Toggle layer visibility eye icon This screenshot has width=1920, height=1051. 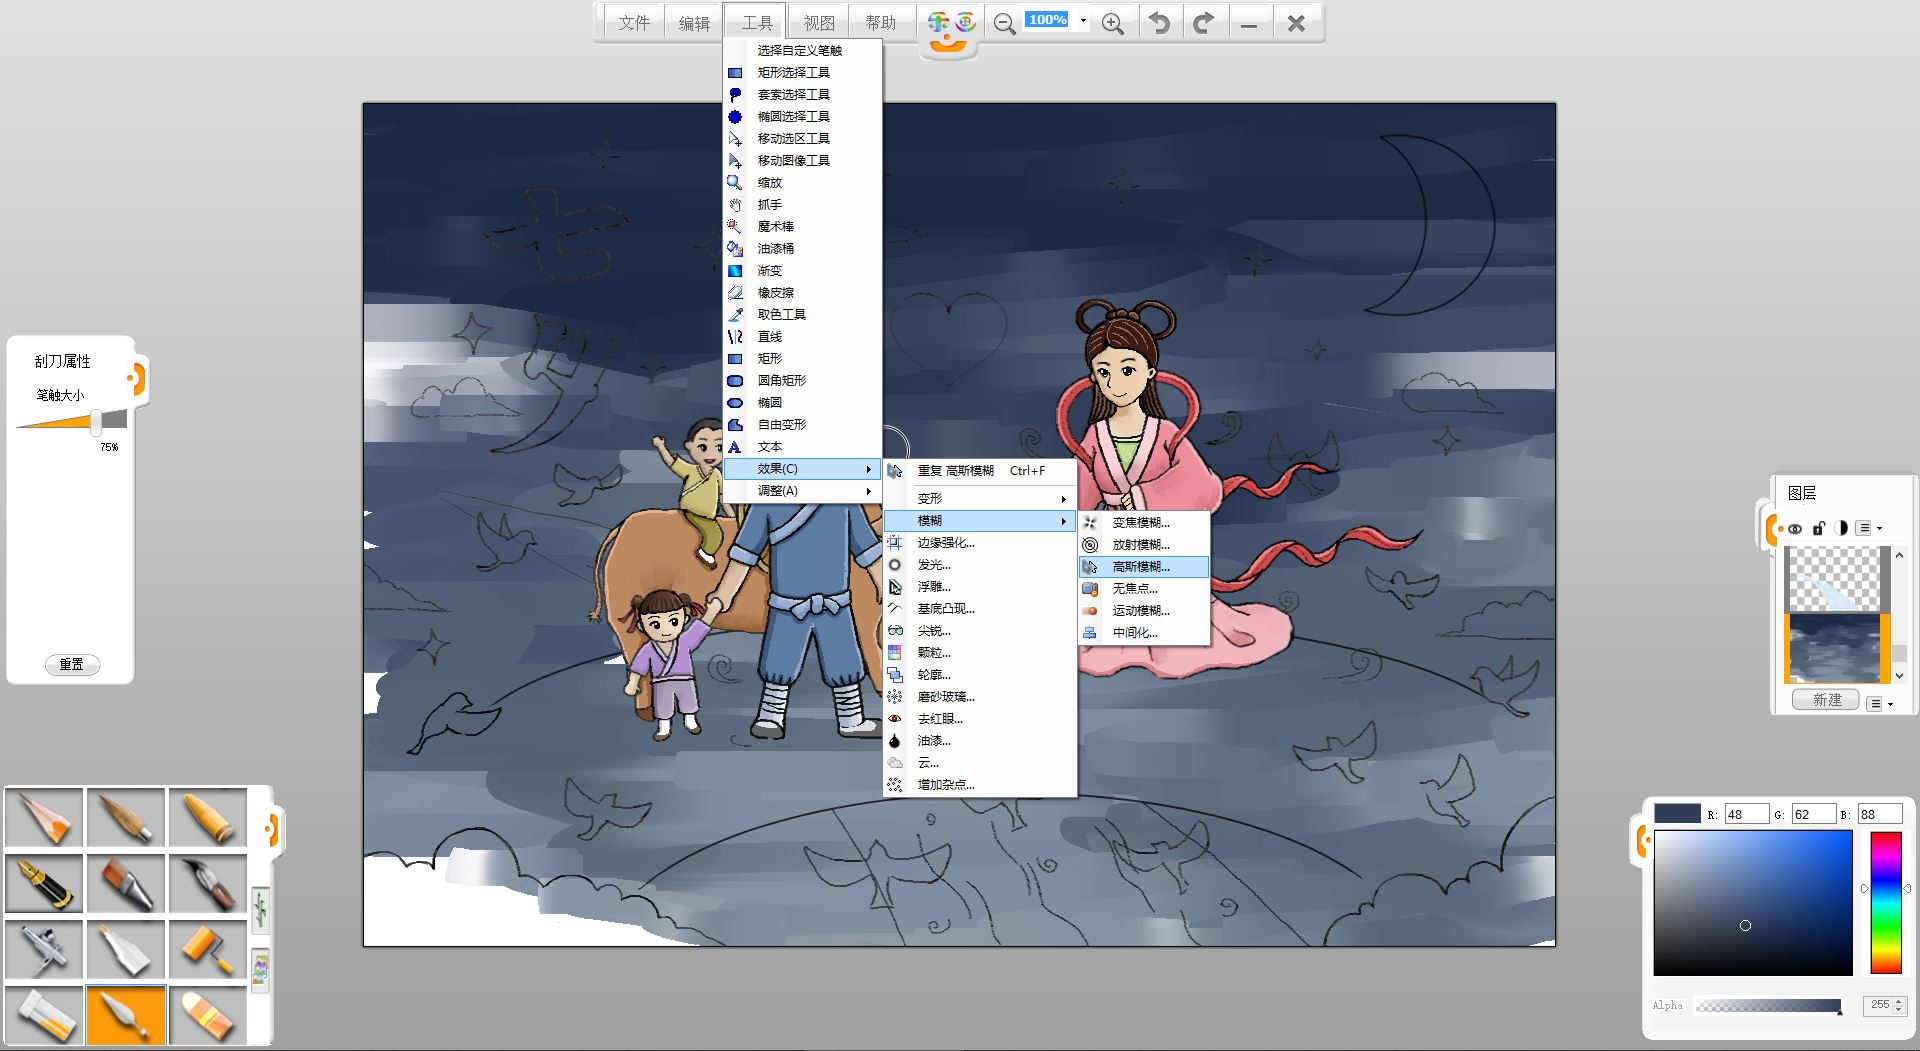(1795, 528)
